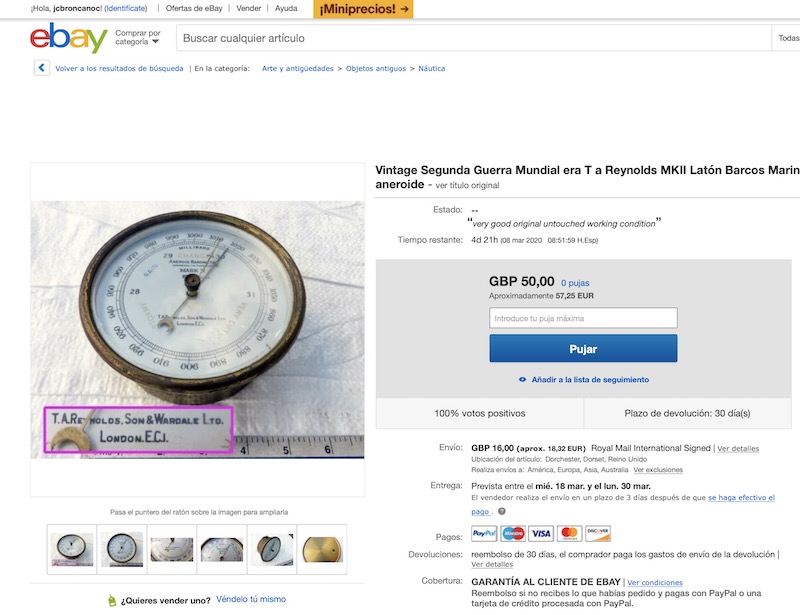Open the Todas categories dropdown
Viewport: 800px width, 615px height.
point(788,38)
